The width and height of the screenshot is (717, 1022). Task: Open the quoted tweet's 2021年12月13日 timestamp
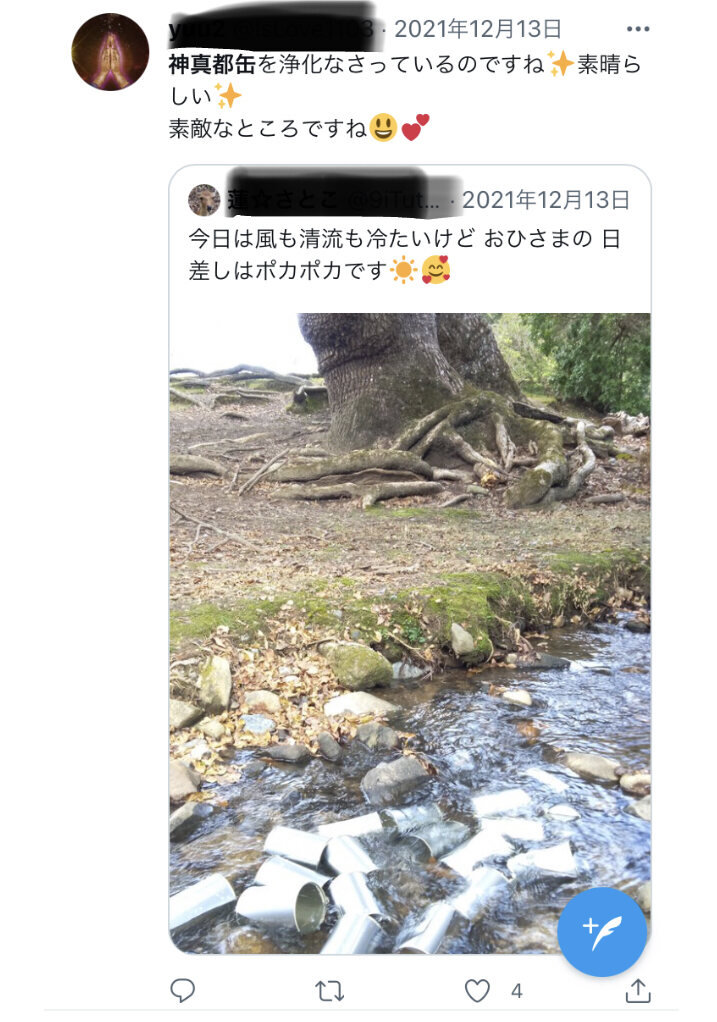(546, 200)
